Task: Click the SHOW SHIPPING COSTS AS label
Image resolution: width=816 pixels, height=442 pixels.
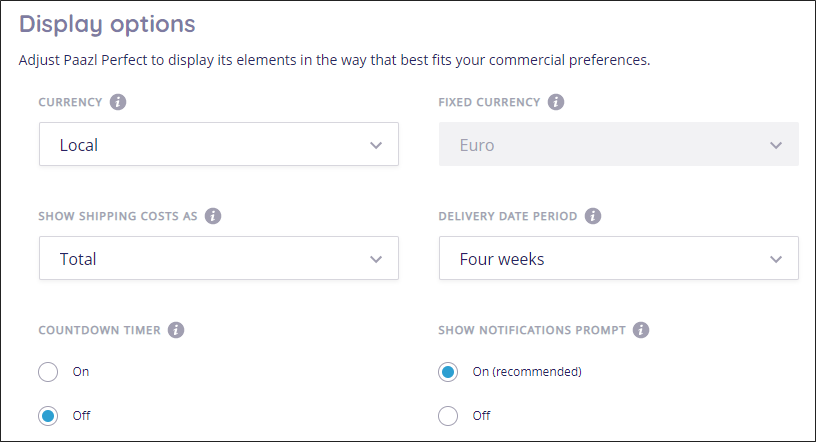Action: click(x=118, y=216)
